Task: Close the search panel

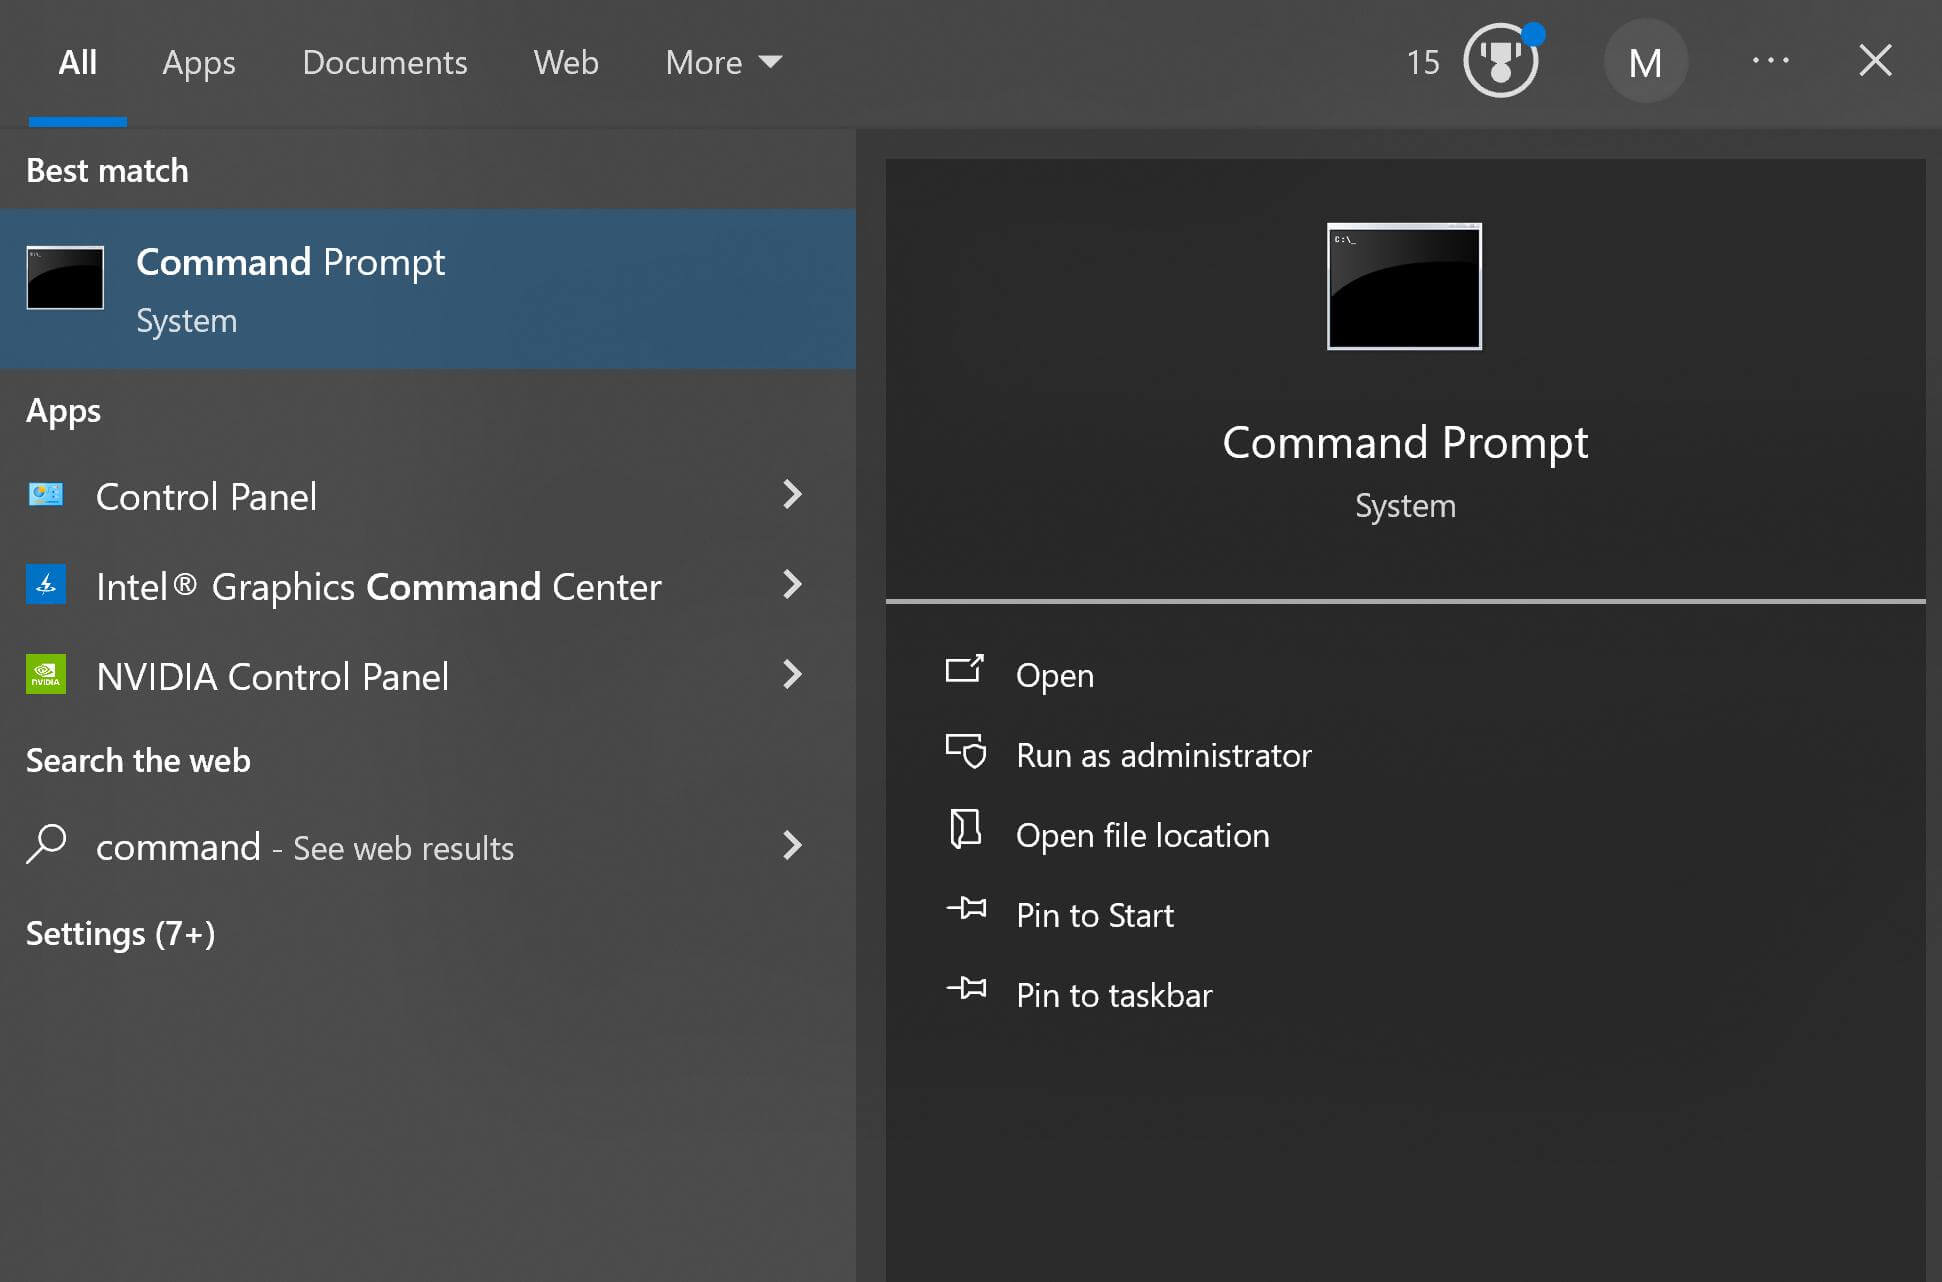Action: click(x=1874, y=61)
